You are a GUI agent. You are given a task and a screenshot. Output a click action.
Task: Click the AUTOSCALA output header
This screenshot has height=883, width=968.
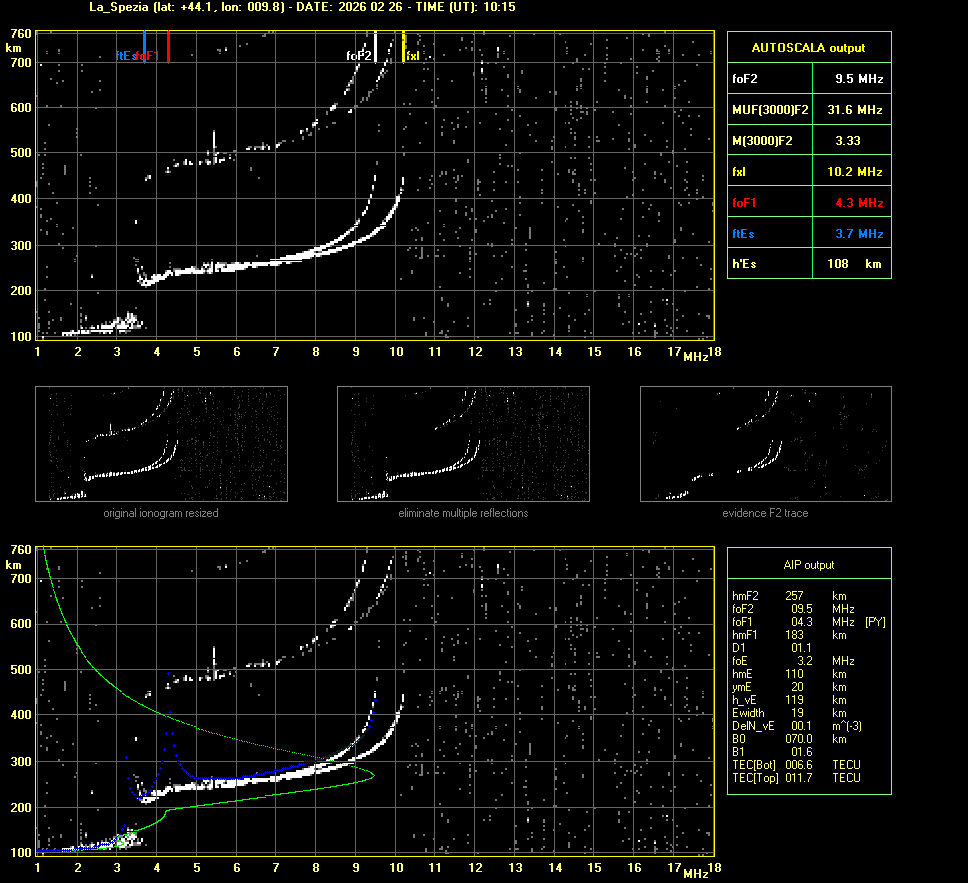tap(808, 47)
